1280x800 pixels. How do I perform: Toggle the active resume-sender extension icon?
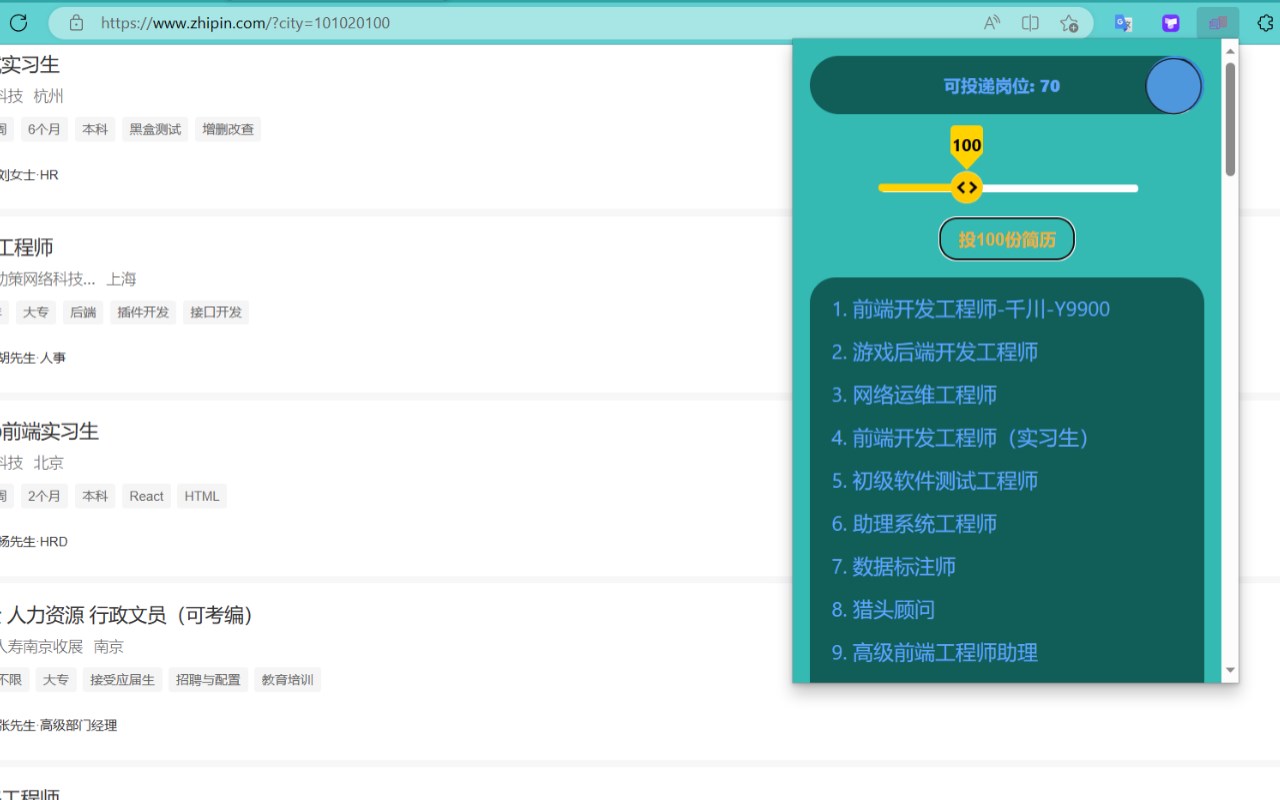[1217, 23]
